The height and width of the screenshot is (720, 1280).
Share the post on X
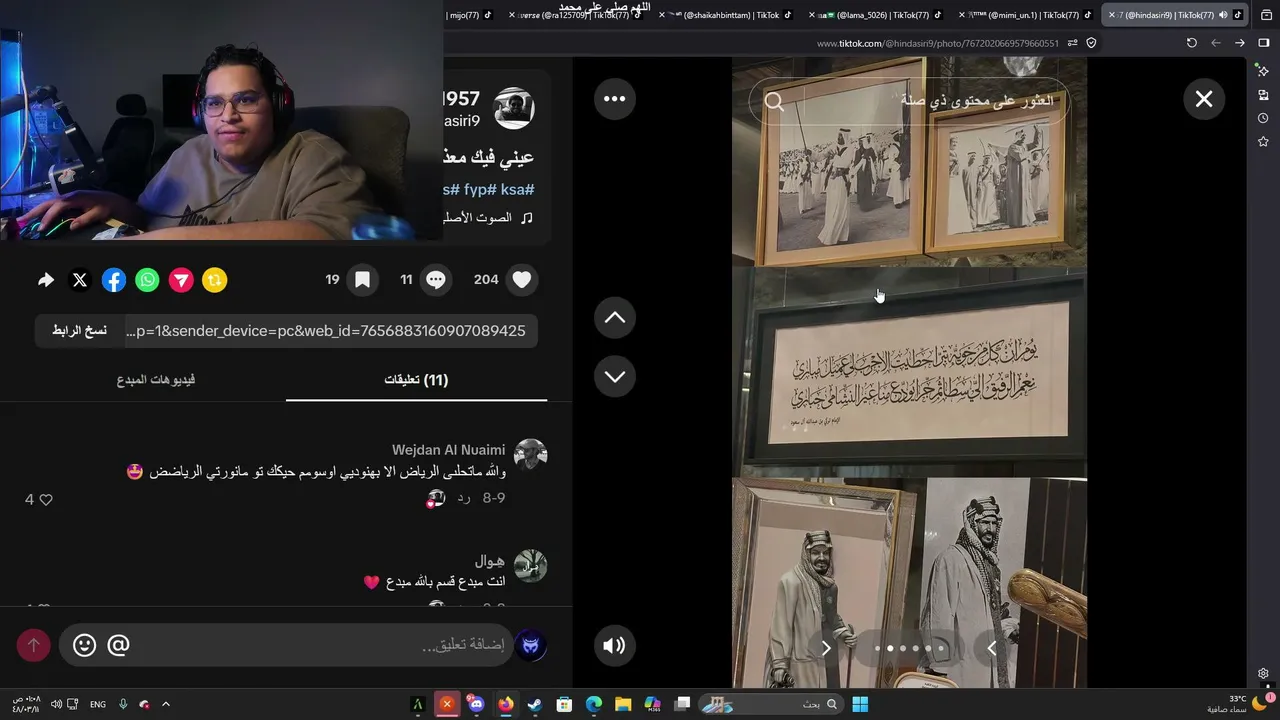(80, 280)
